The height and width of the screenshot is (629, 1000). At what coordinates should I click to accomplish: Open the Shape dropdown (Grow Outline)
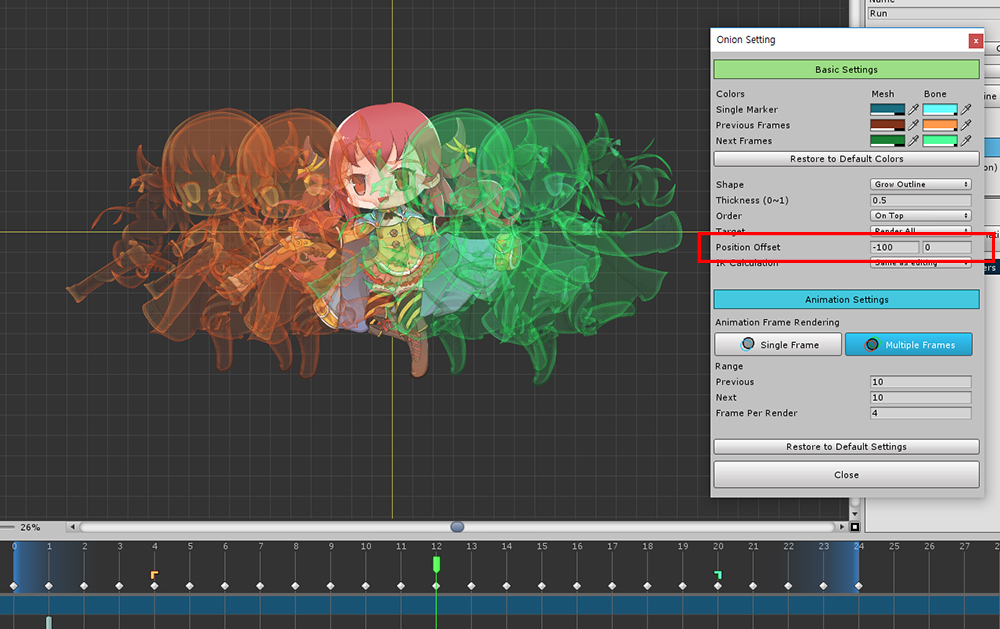[921, 184]
